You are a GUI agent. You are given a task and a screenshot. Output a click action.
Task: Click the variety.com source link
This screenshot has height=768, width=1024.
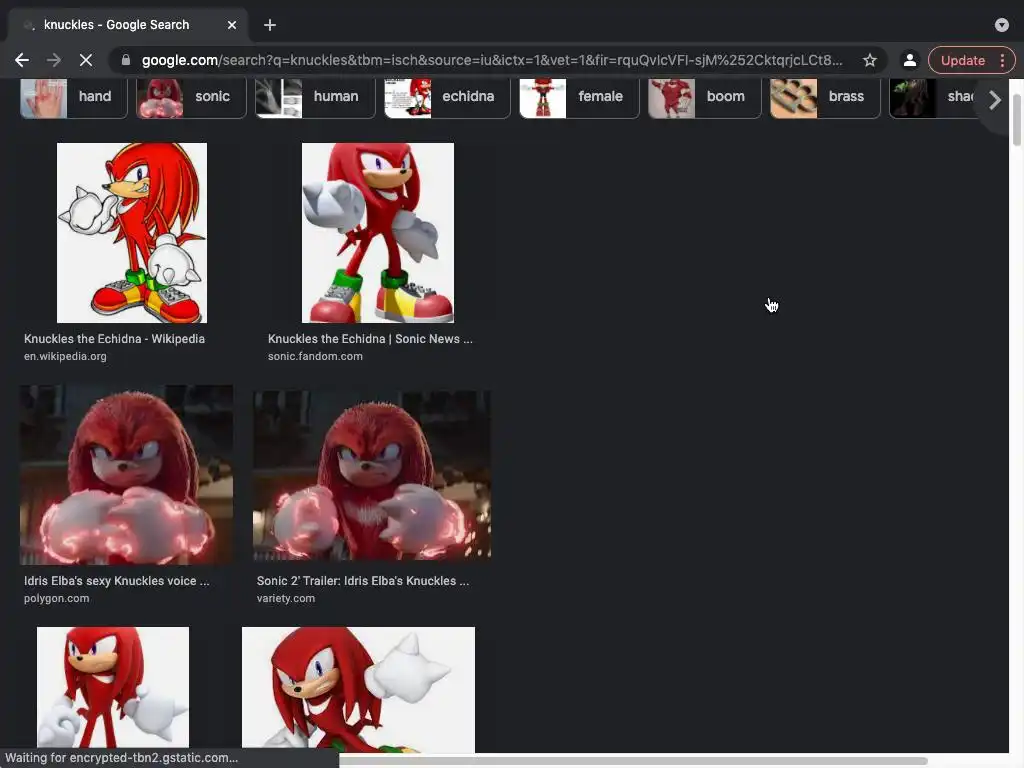[x=285, y=598]
